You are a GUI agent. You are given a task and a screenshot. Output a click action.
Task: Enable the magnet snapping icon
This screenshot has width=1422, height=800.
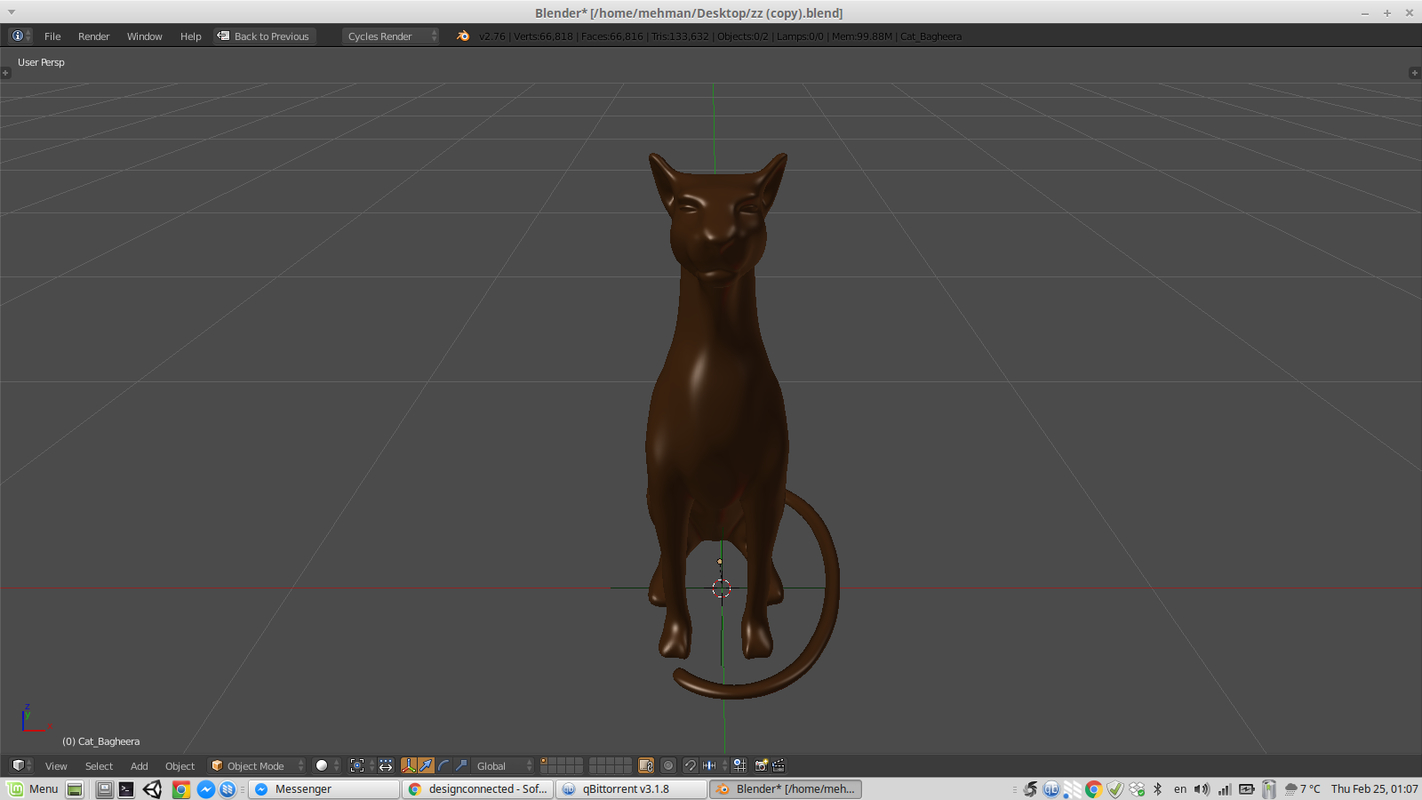click(x=689, y=766)
